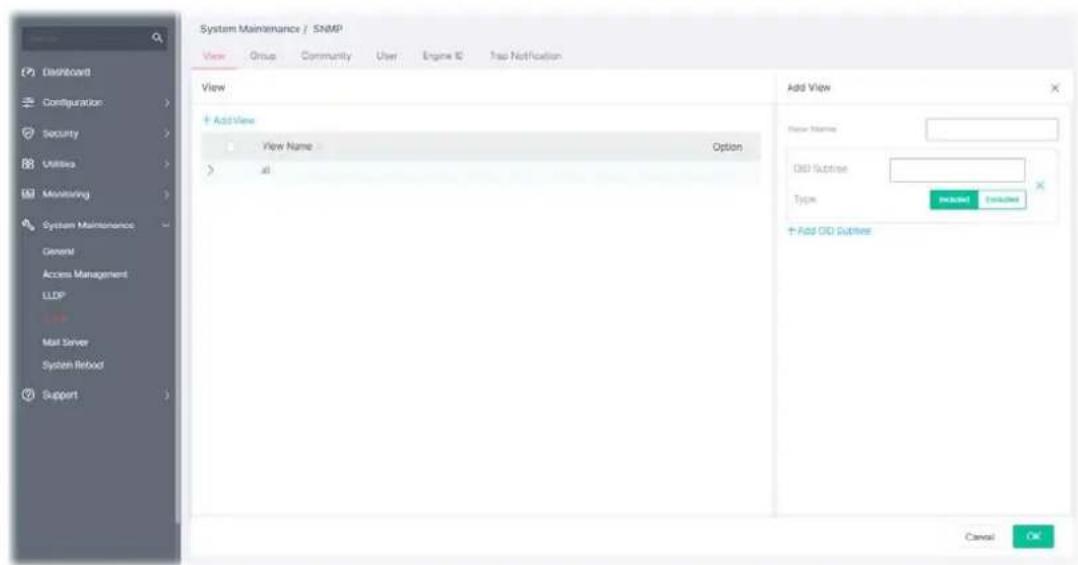
Task: Expand the Security menu chevron
Action: tap(166, 133)
